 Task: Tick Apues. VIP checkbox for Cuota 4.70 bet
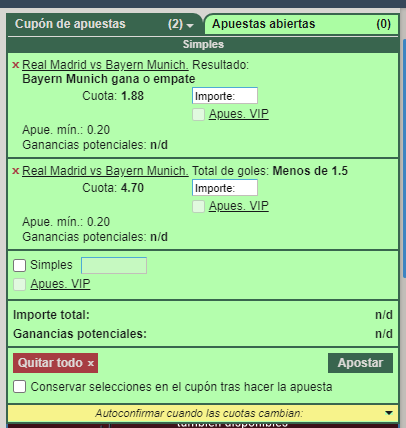pos(198,207)
